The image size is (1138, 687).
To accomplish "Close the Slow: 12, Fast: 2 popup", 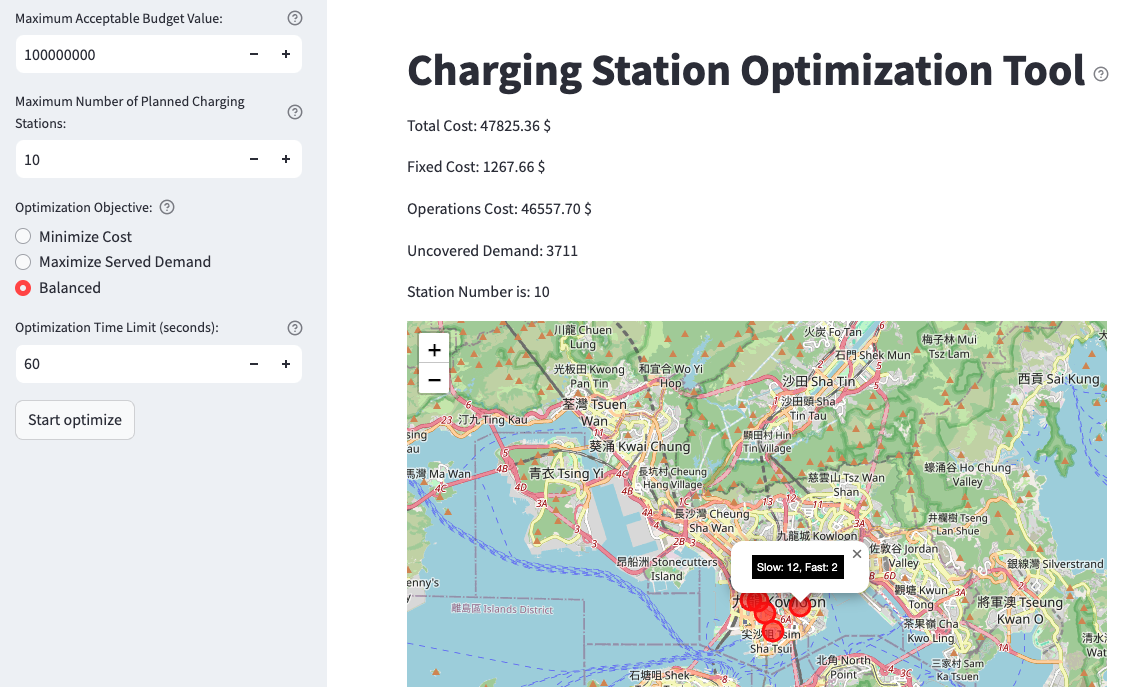I will (857, 554).
